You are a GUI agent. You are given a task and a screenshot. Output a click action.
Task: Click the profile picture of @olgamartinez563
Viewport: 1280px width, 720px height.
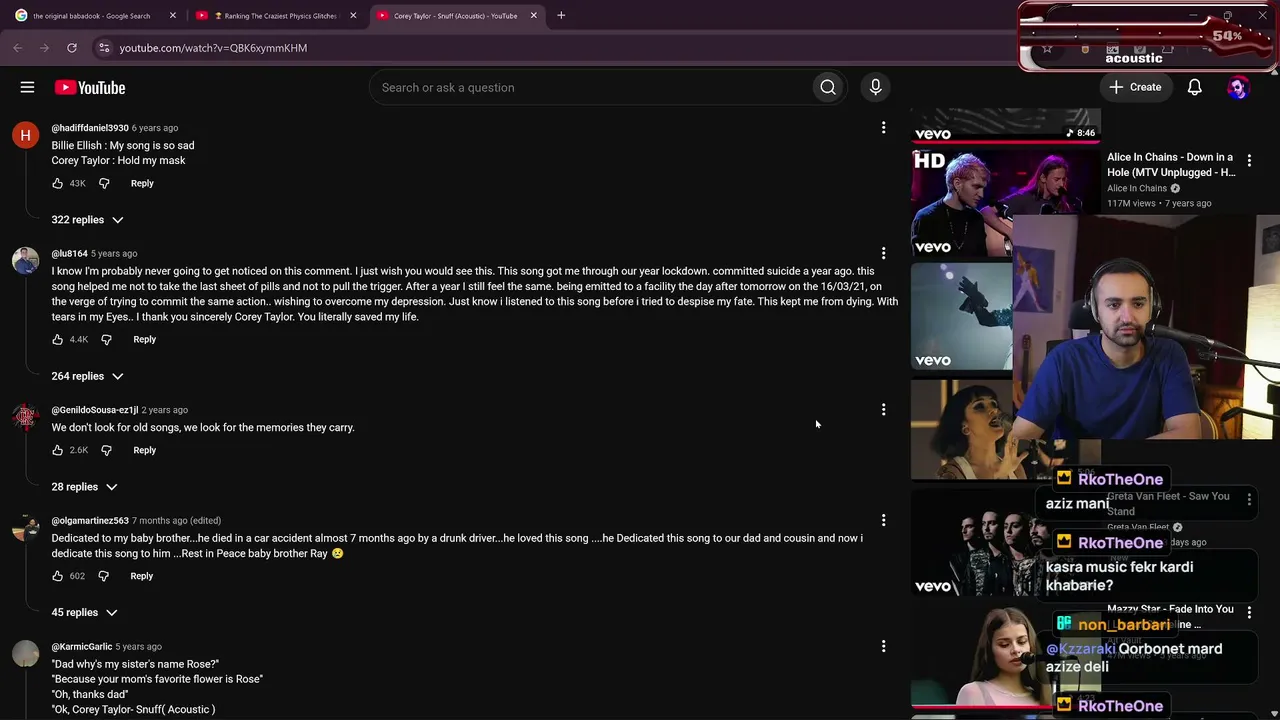point(25,528)
